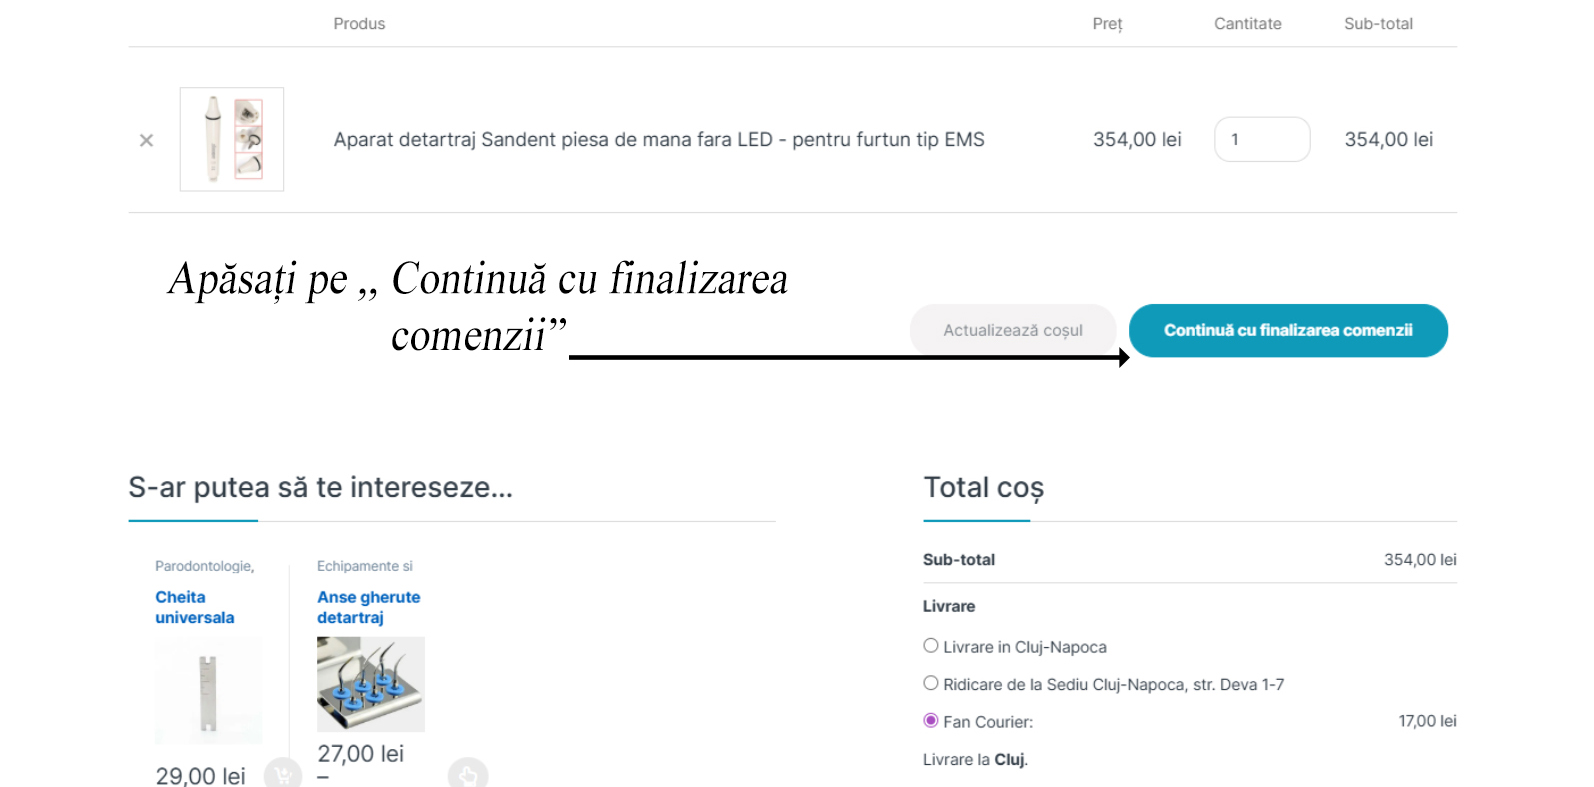Screen dimensions: 1594x787
Task: Open the Aparat detartraj Sandent product link
Action: tap(659, 139)
